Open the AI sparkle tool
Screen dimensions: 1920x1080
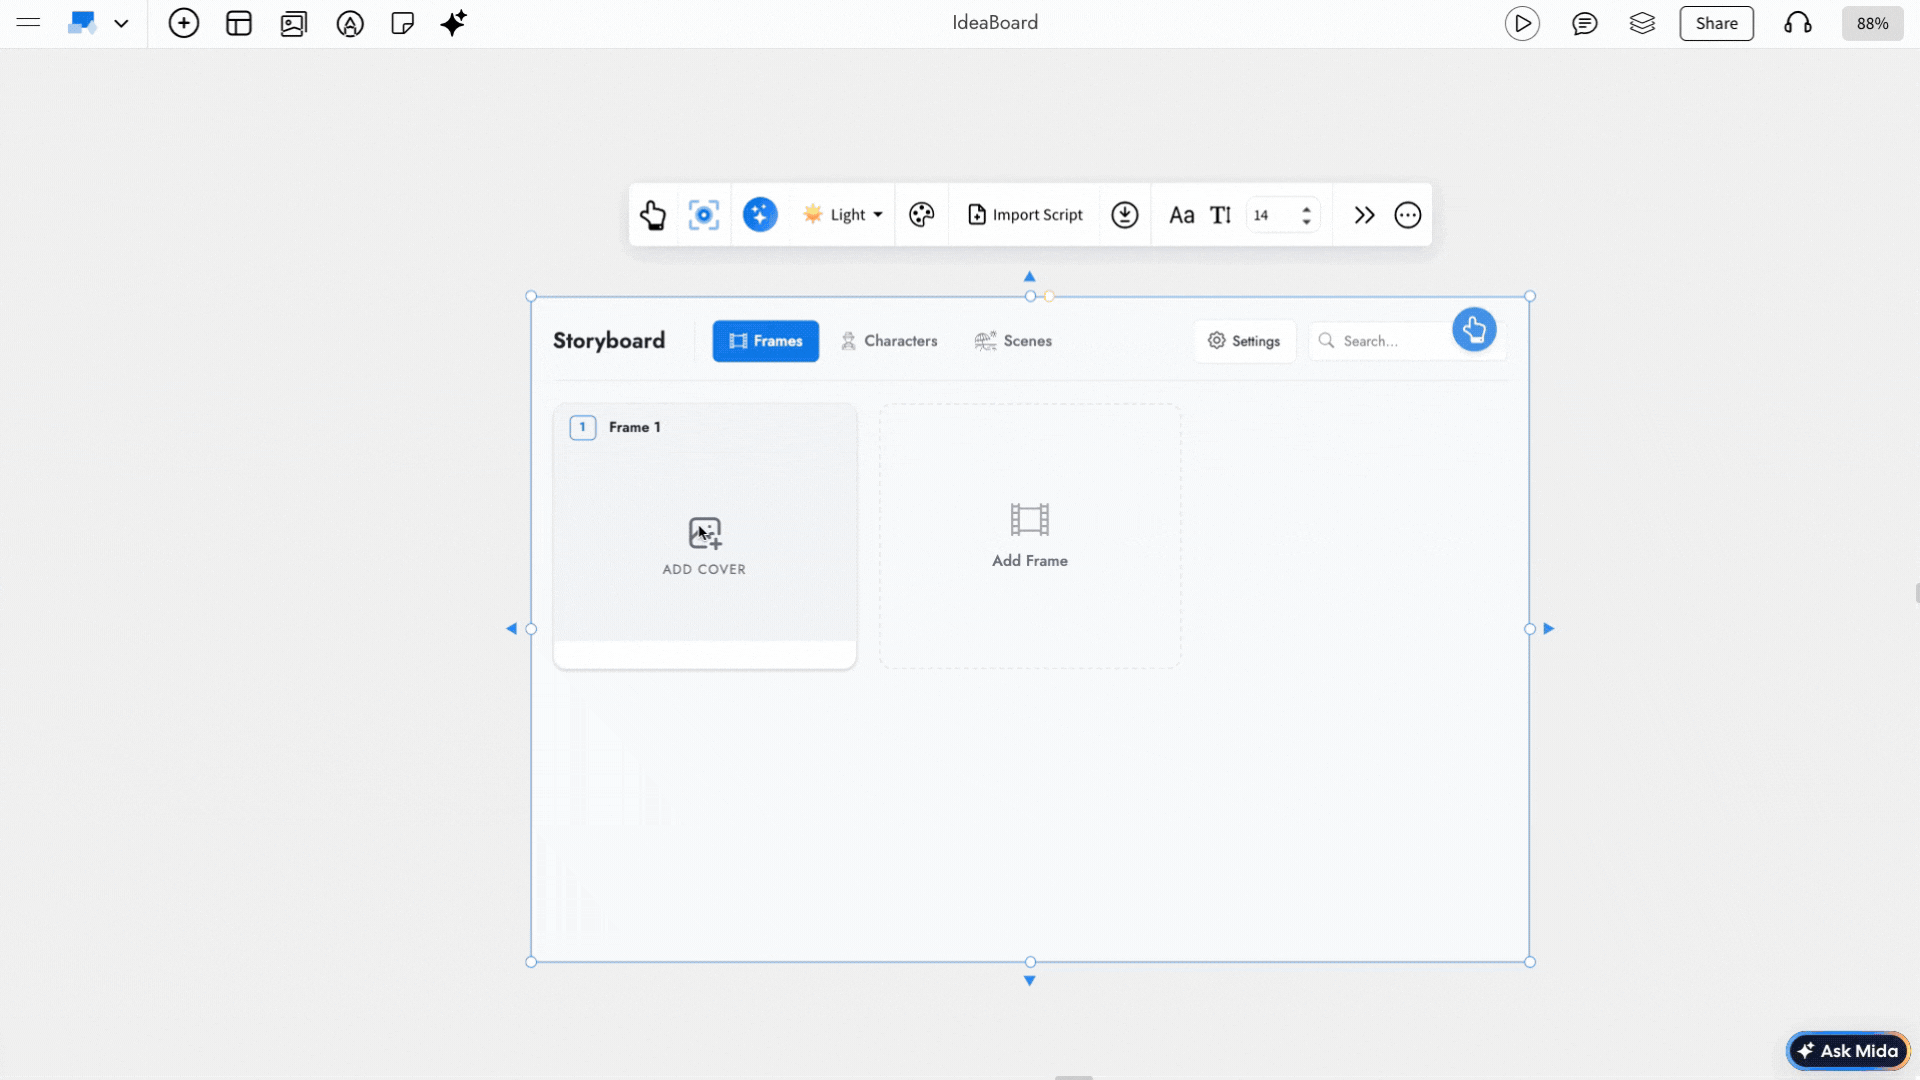click(453, 23)
